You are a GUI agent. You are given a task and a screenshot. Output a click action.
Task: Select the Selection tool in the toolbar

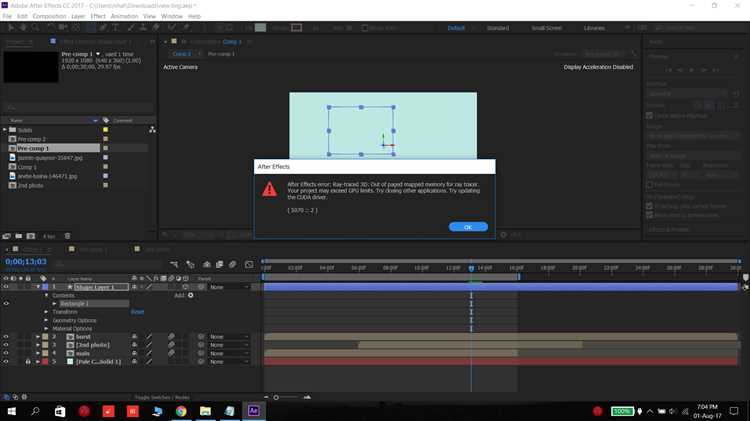(x=10, y=28)
